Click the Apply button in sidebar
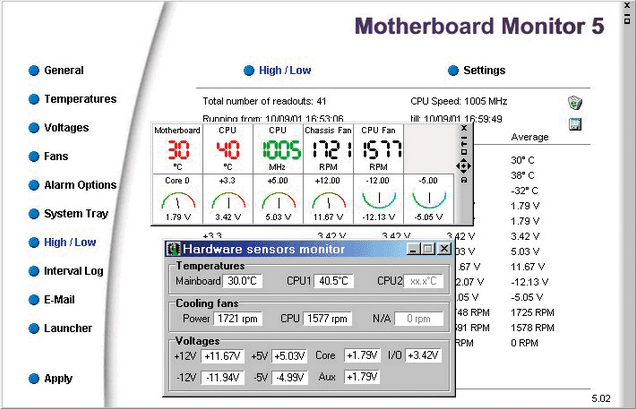Image resolution: width=636 pixels, height=409 pixels. tap(51, 379)
